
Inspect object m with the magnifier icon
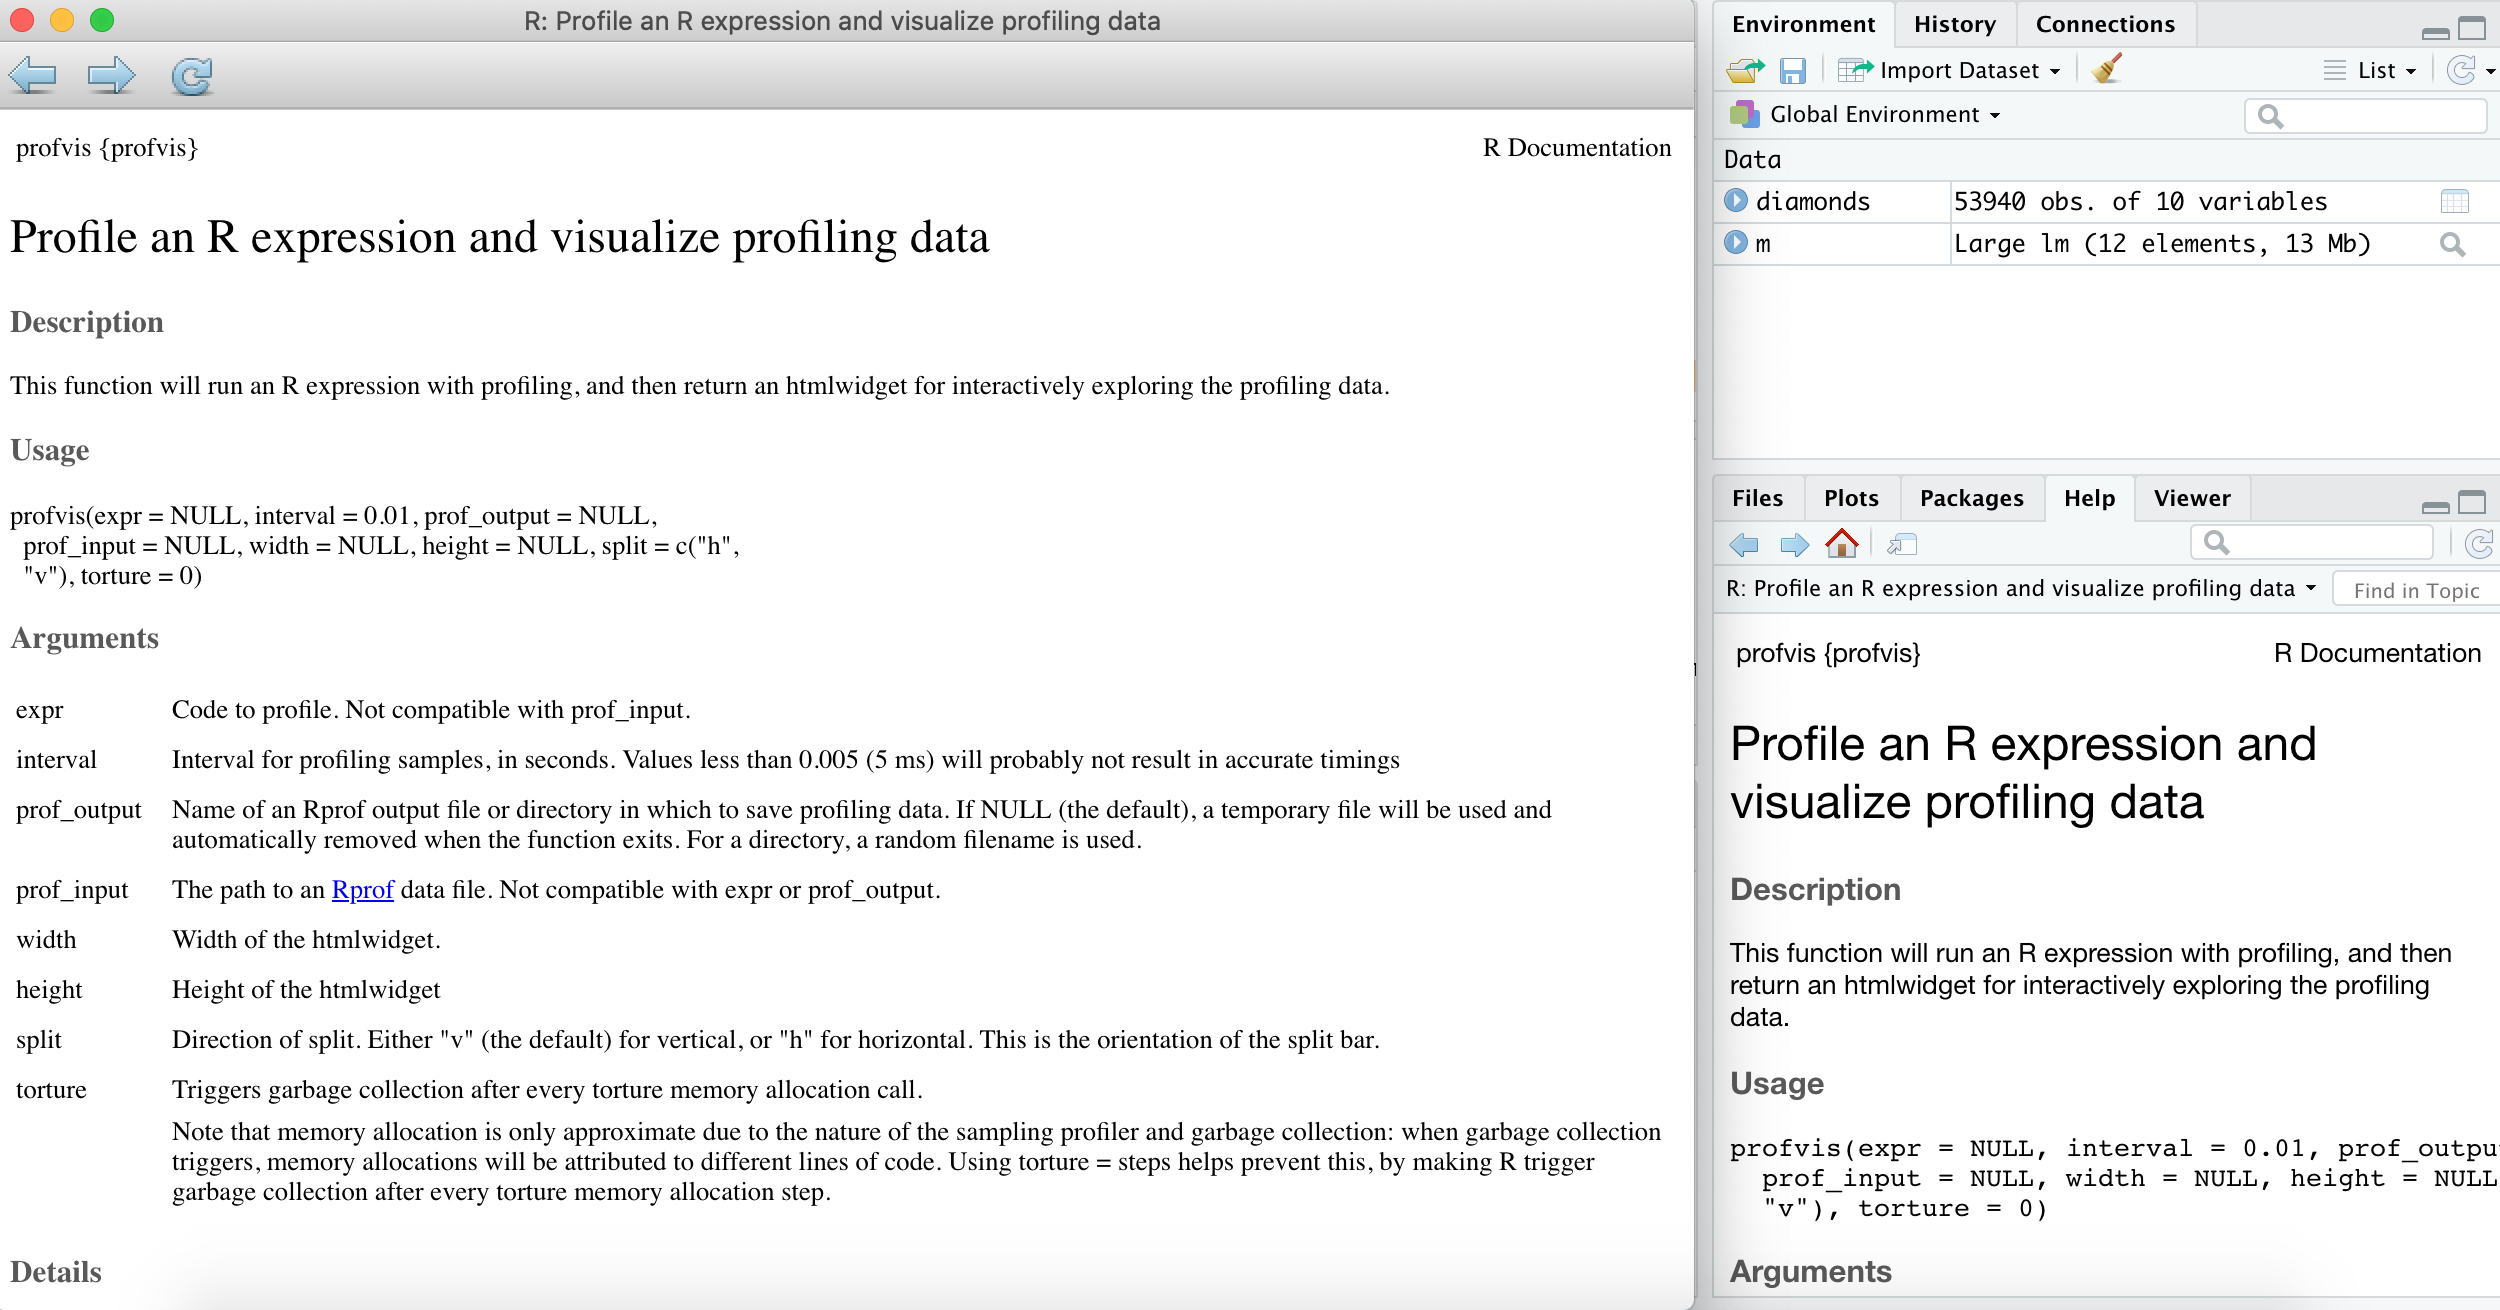pyautogui.click(x=2452, y=244)
